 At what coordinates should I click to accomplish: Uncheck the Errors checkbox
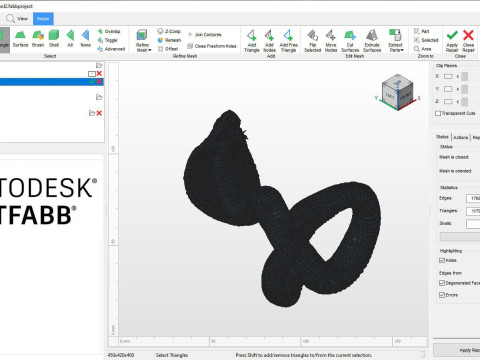[442, 295]
